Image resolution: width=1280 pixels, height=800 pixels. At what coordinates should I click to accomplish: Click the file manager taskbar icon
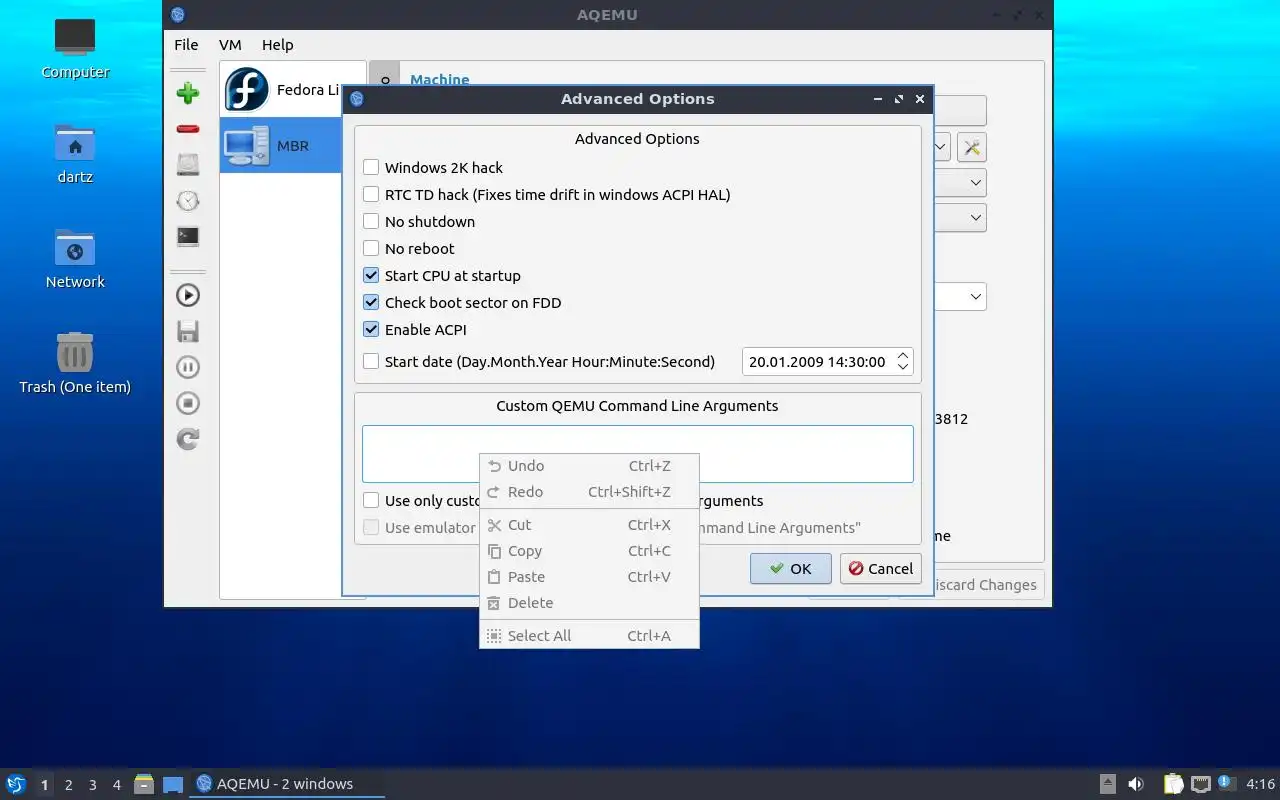[x=144, y=784]
